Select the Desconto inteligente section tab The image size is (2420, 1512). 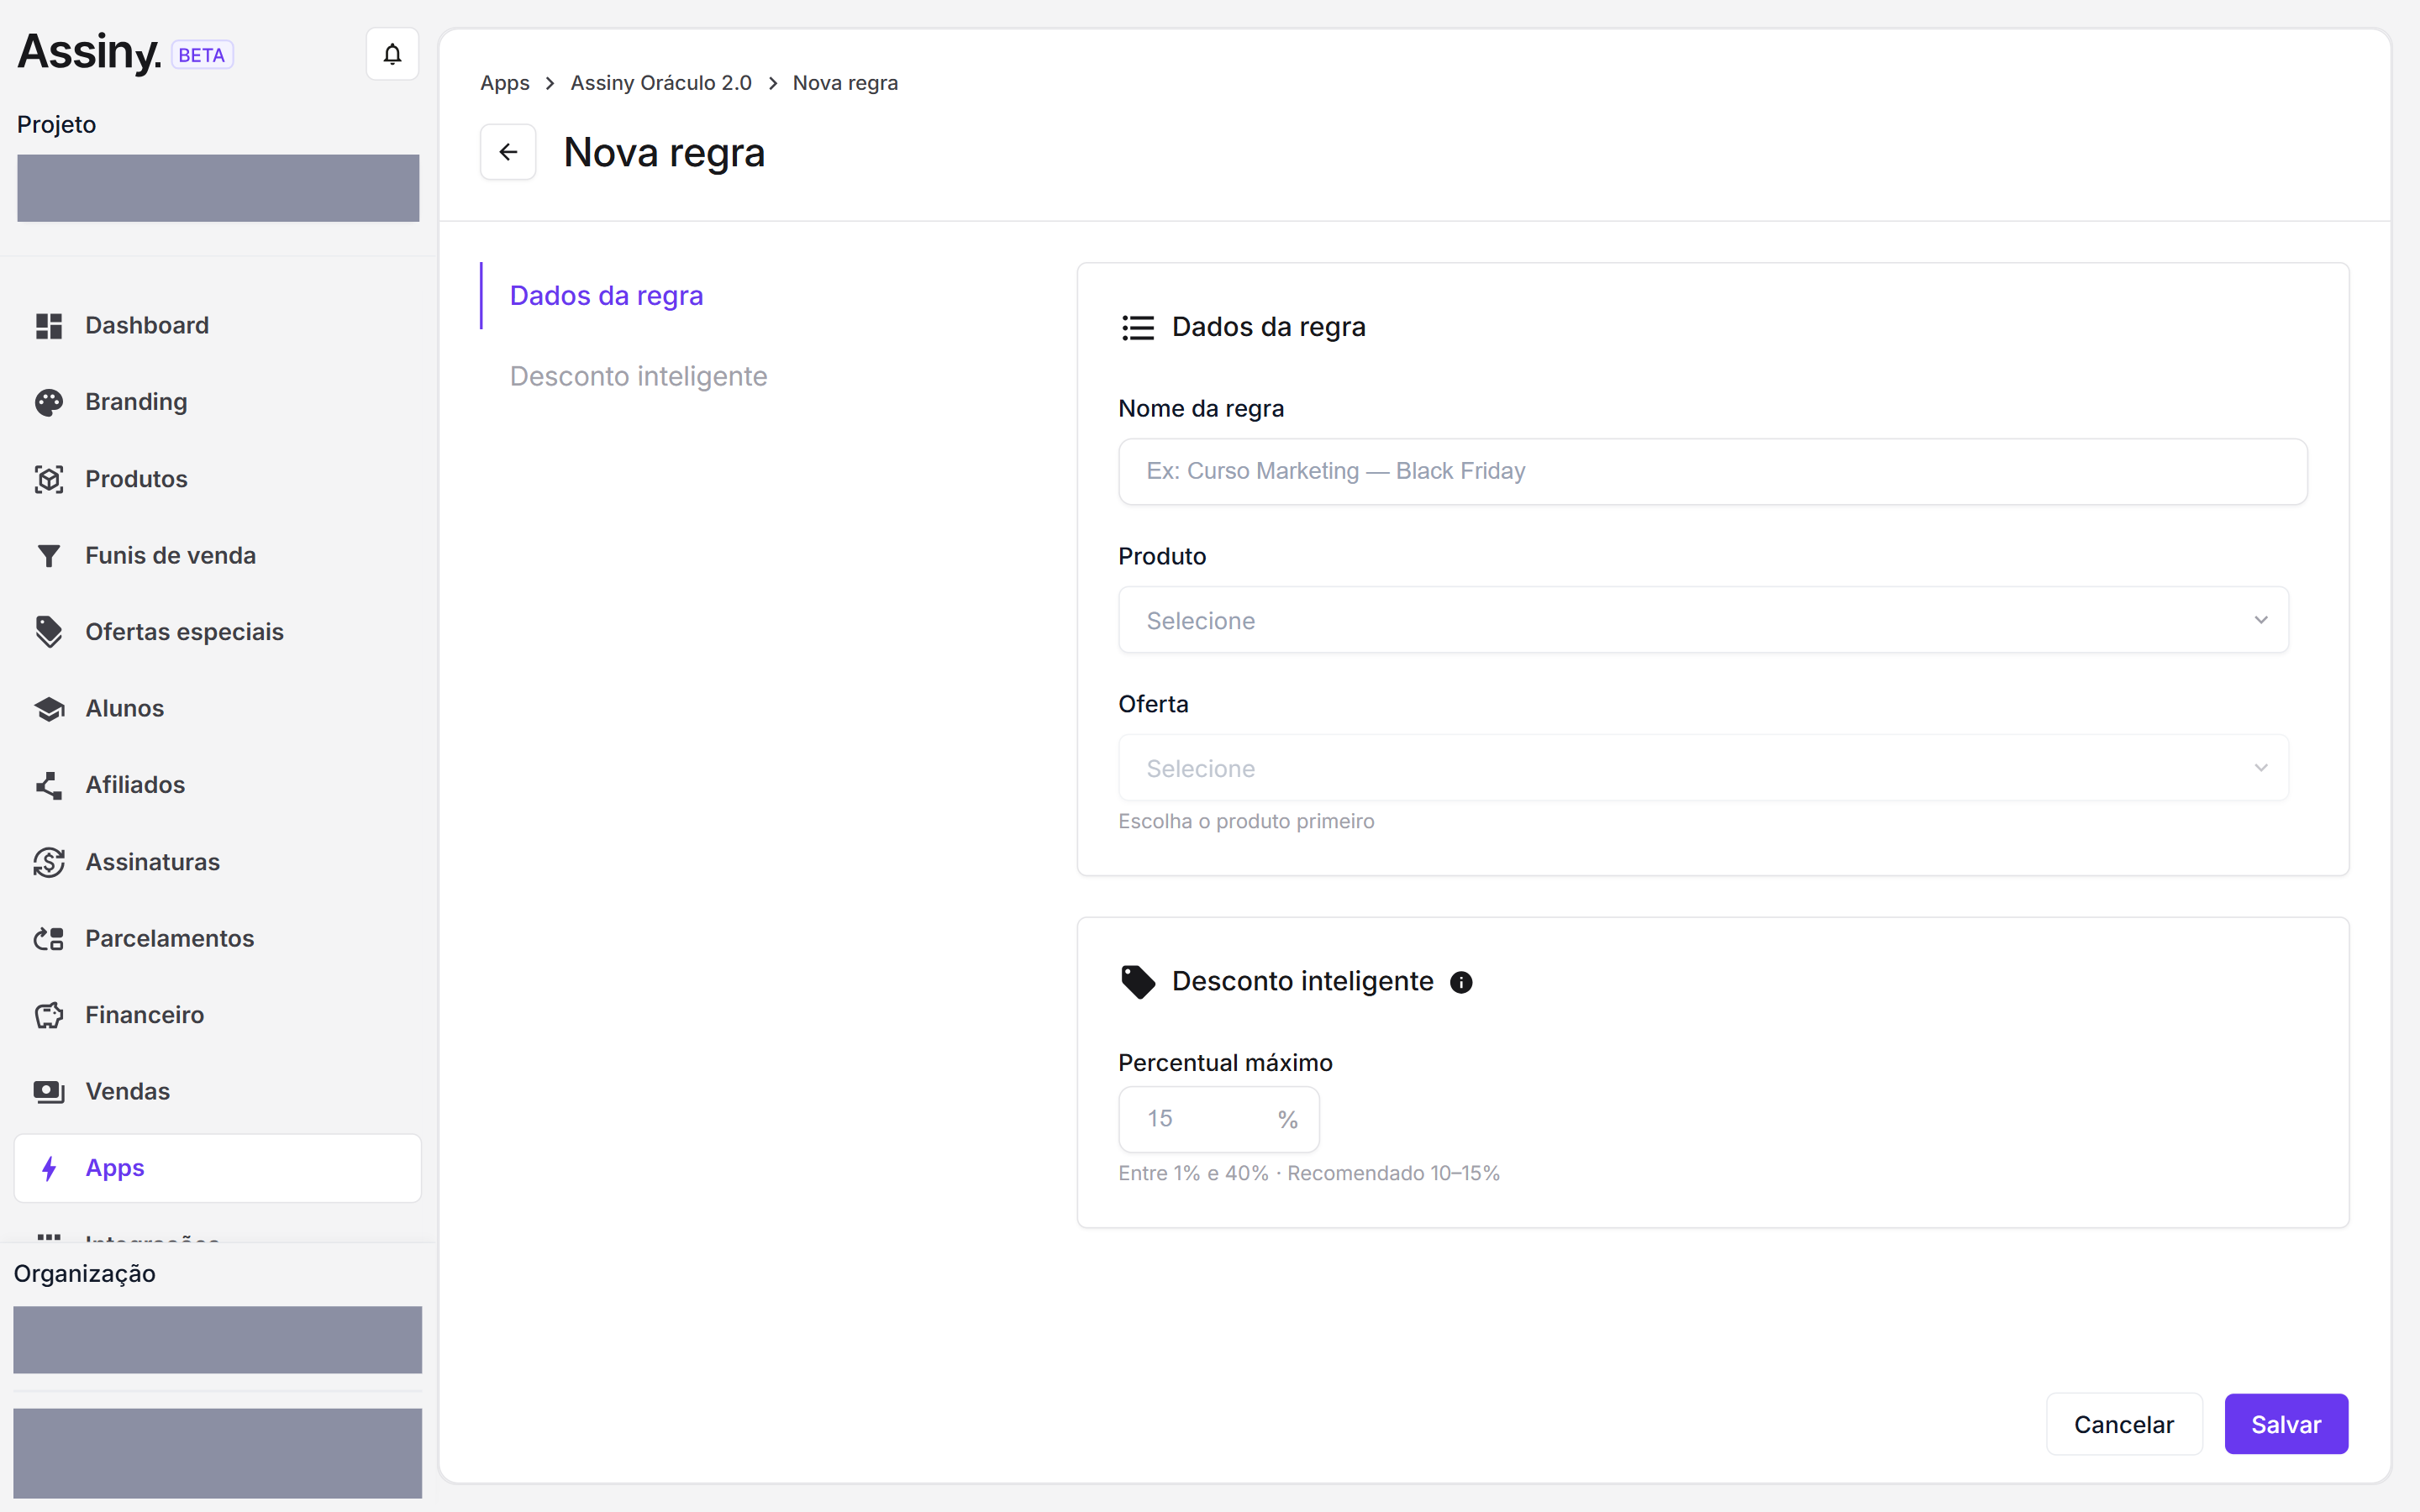(x=639, y=377)
